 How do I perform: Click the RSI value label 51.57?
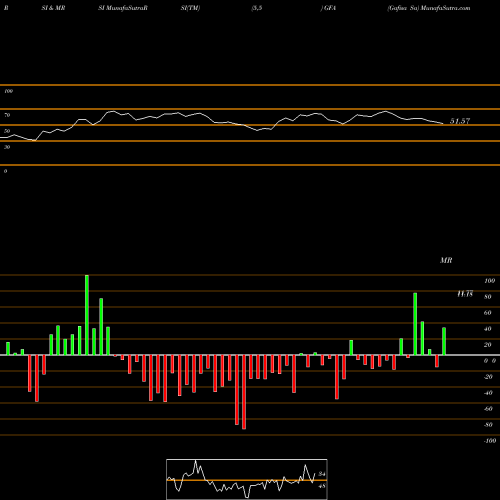(460, 121)
